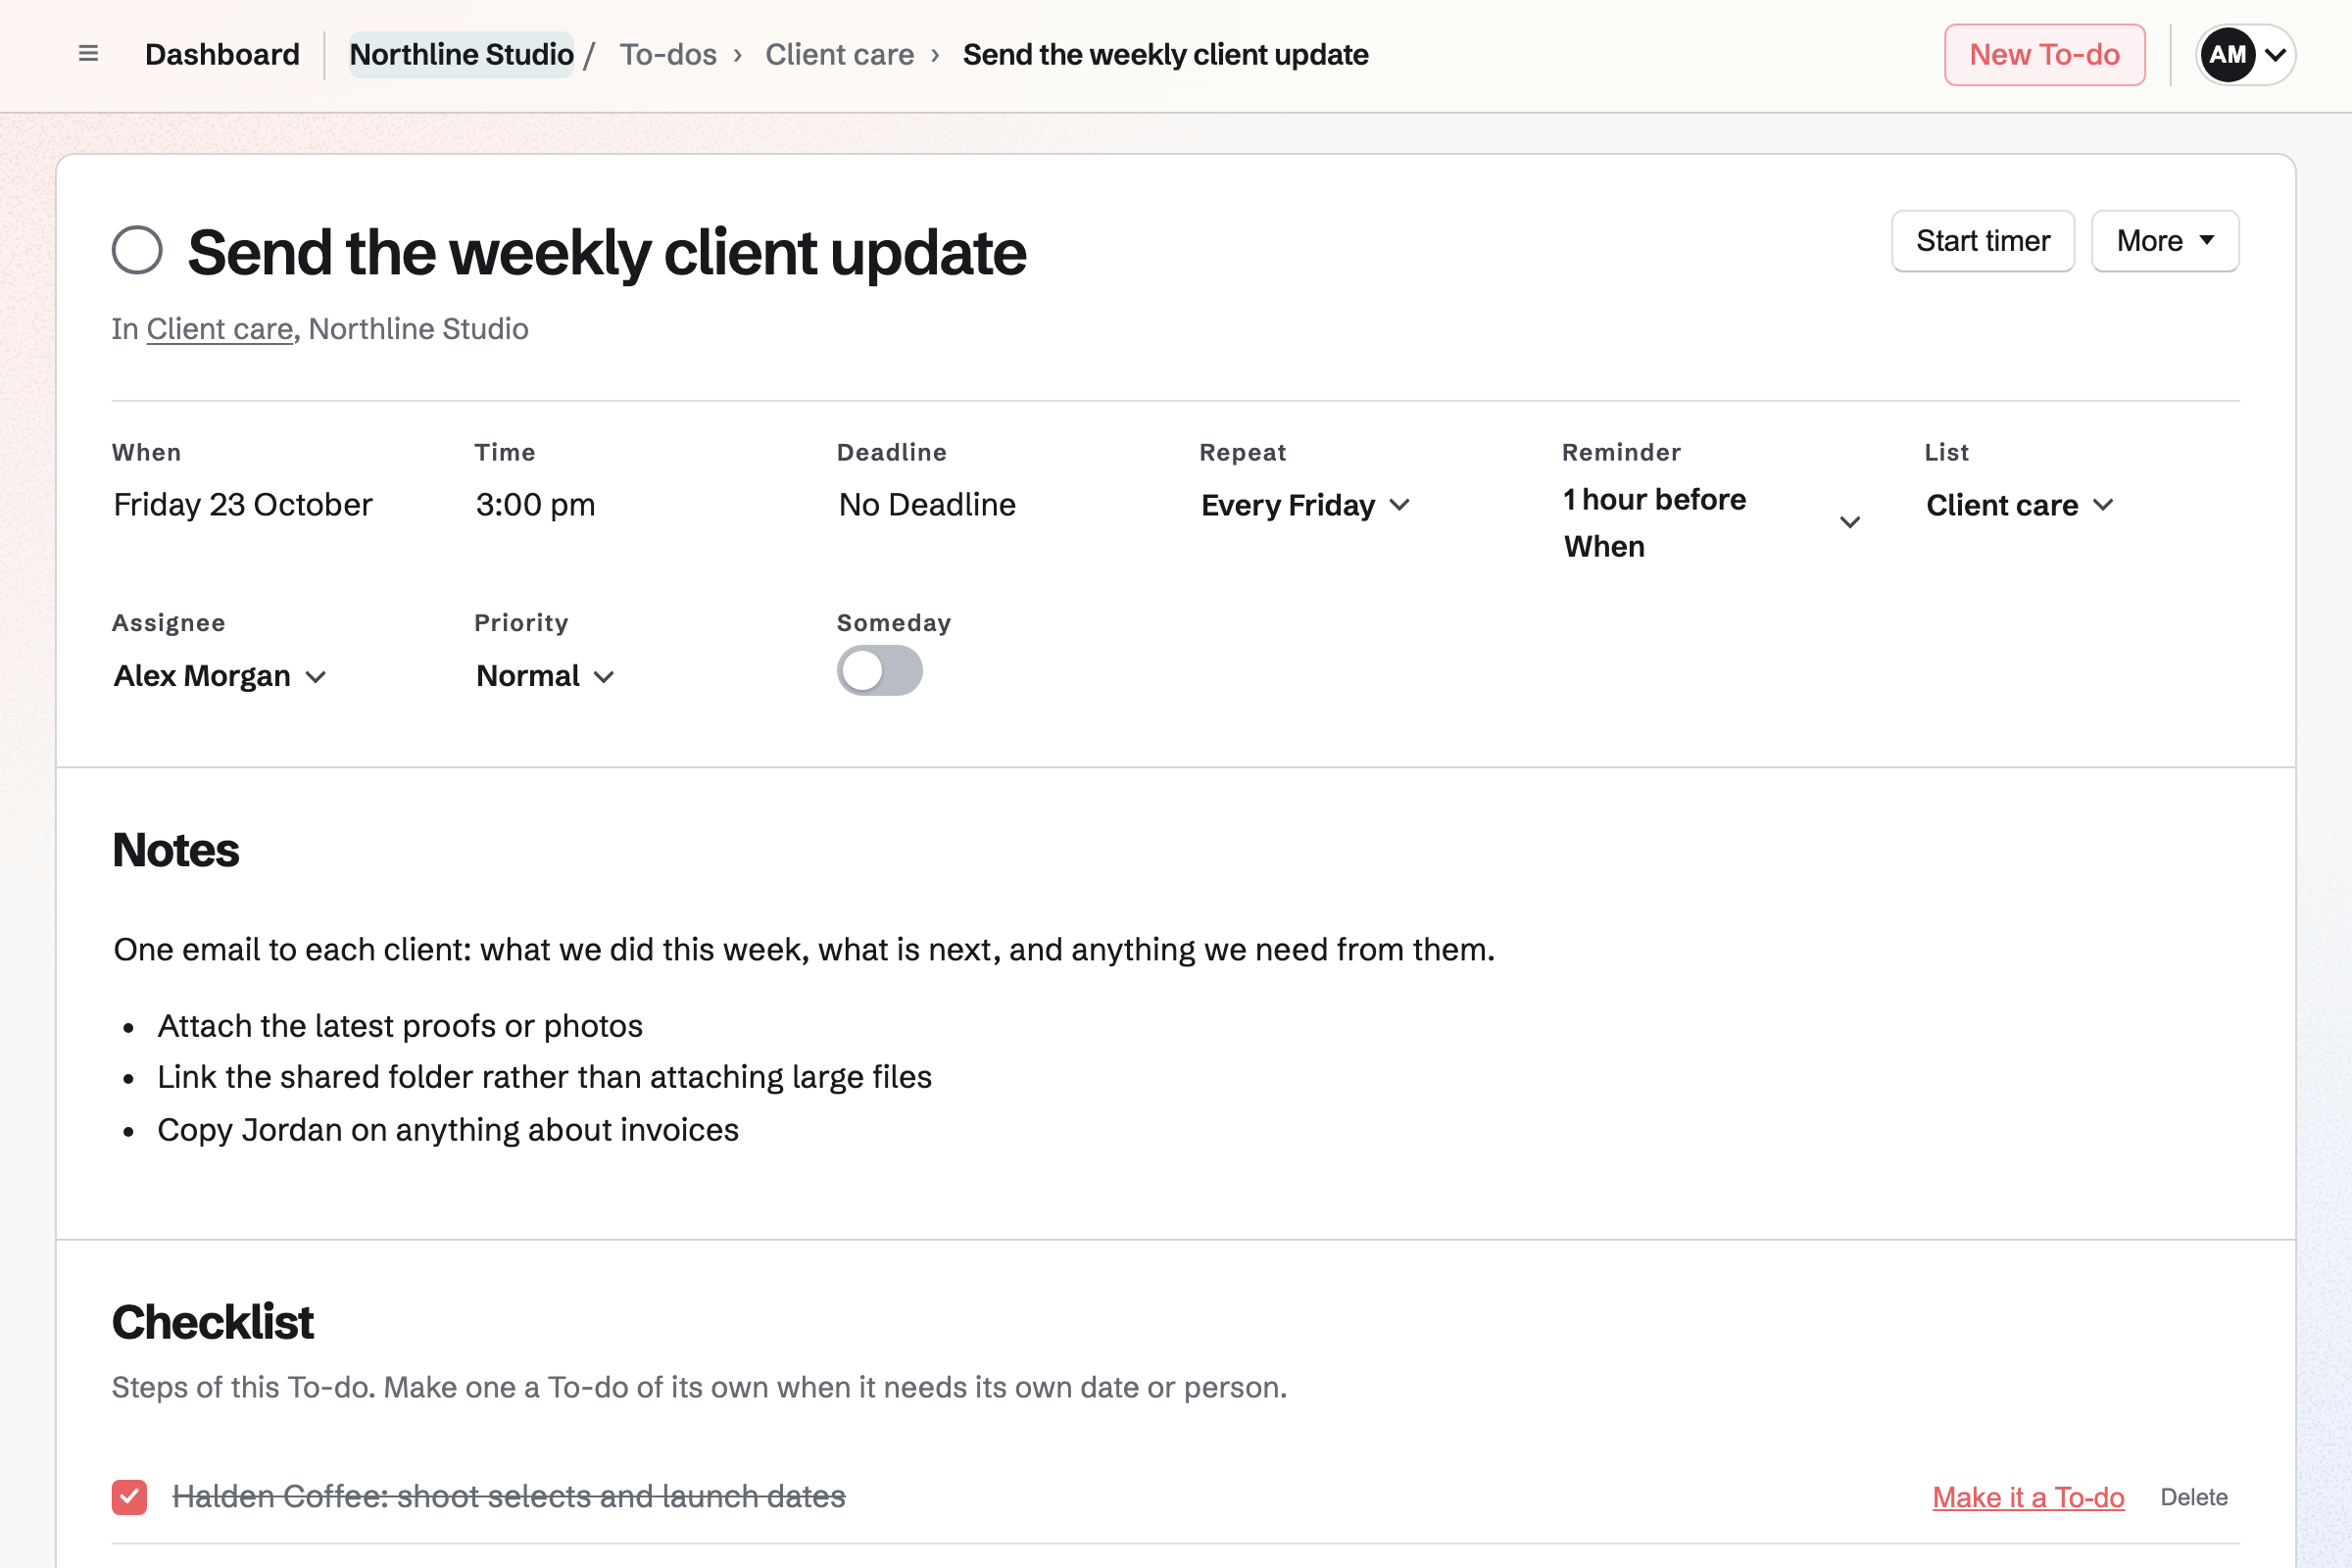Open the Repeat Every Friday dropdown
The image size is (2352, 1568).
(1305, 505)
